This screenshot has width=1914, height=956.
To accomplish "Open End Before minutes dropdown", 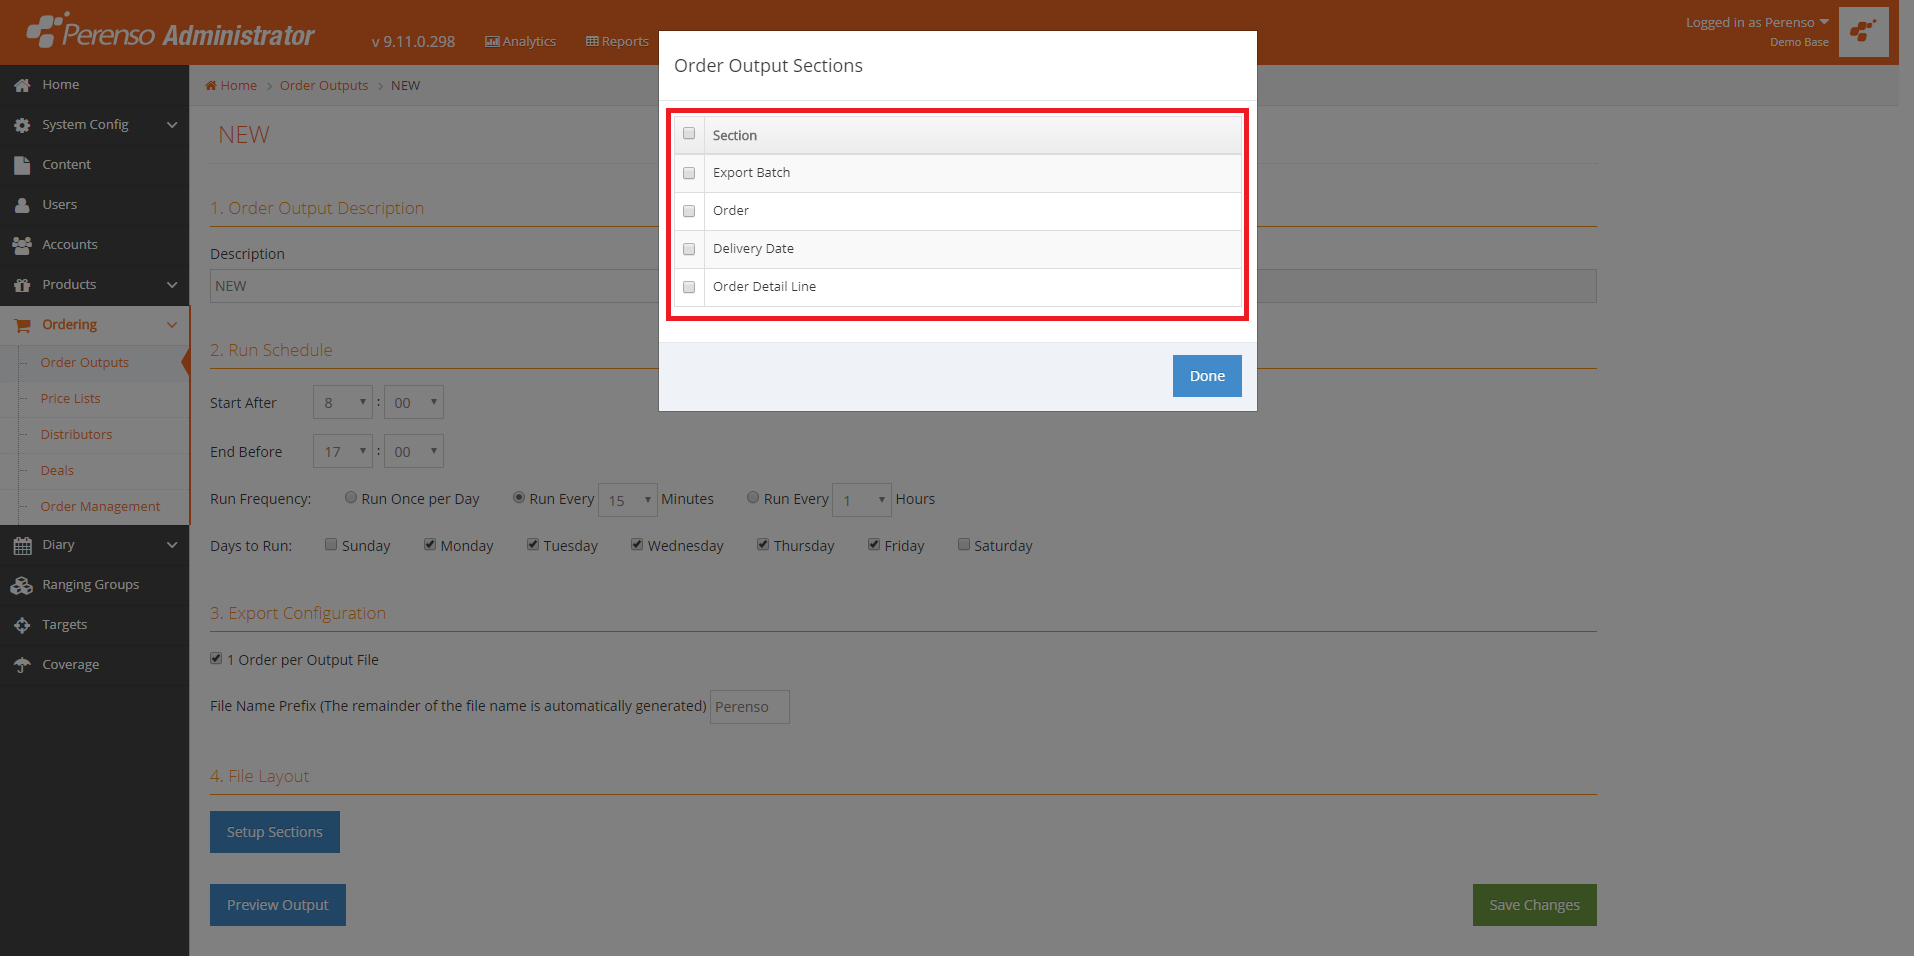I will pyautogui.click(x=414, y=451).
